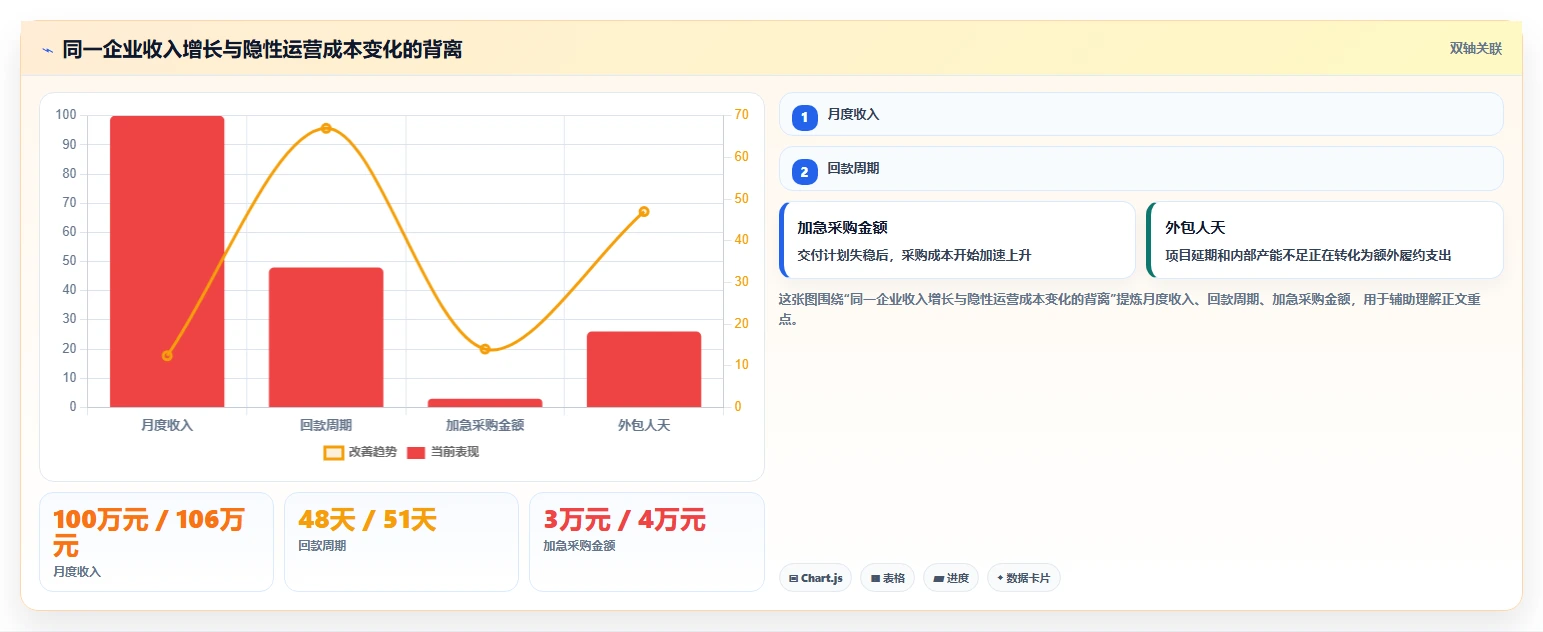The width and height of the screenshot is (1543, 632).
Task: Click the right axis value 70
Action: click(x=742, y=115)
